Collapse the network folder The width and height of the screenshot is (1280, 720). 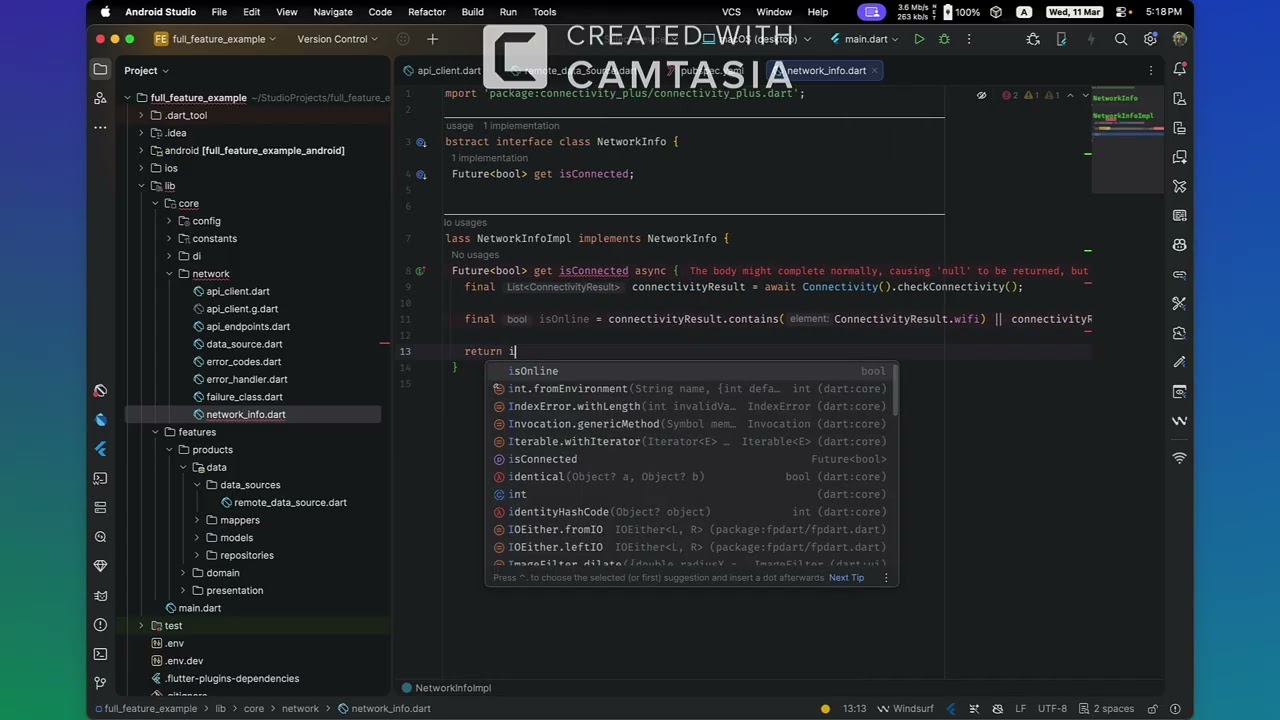point(169,274)
